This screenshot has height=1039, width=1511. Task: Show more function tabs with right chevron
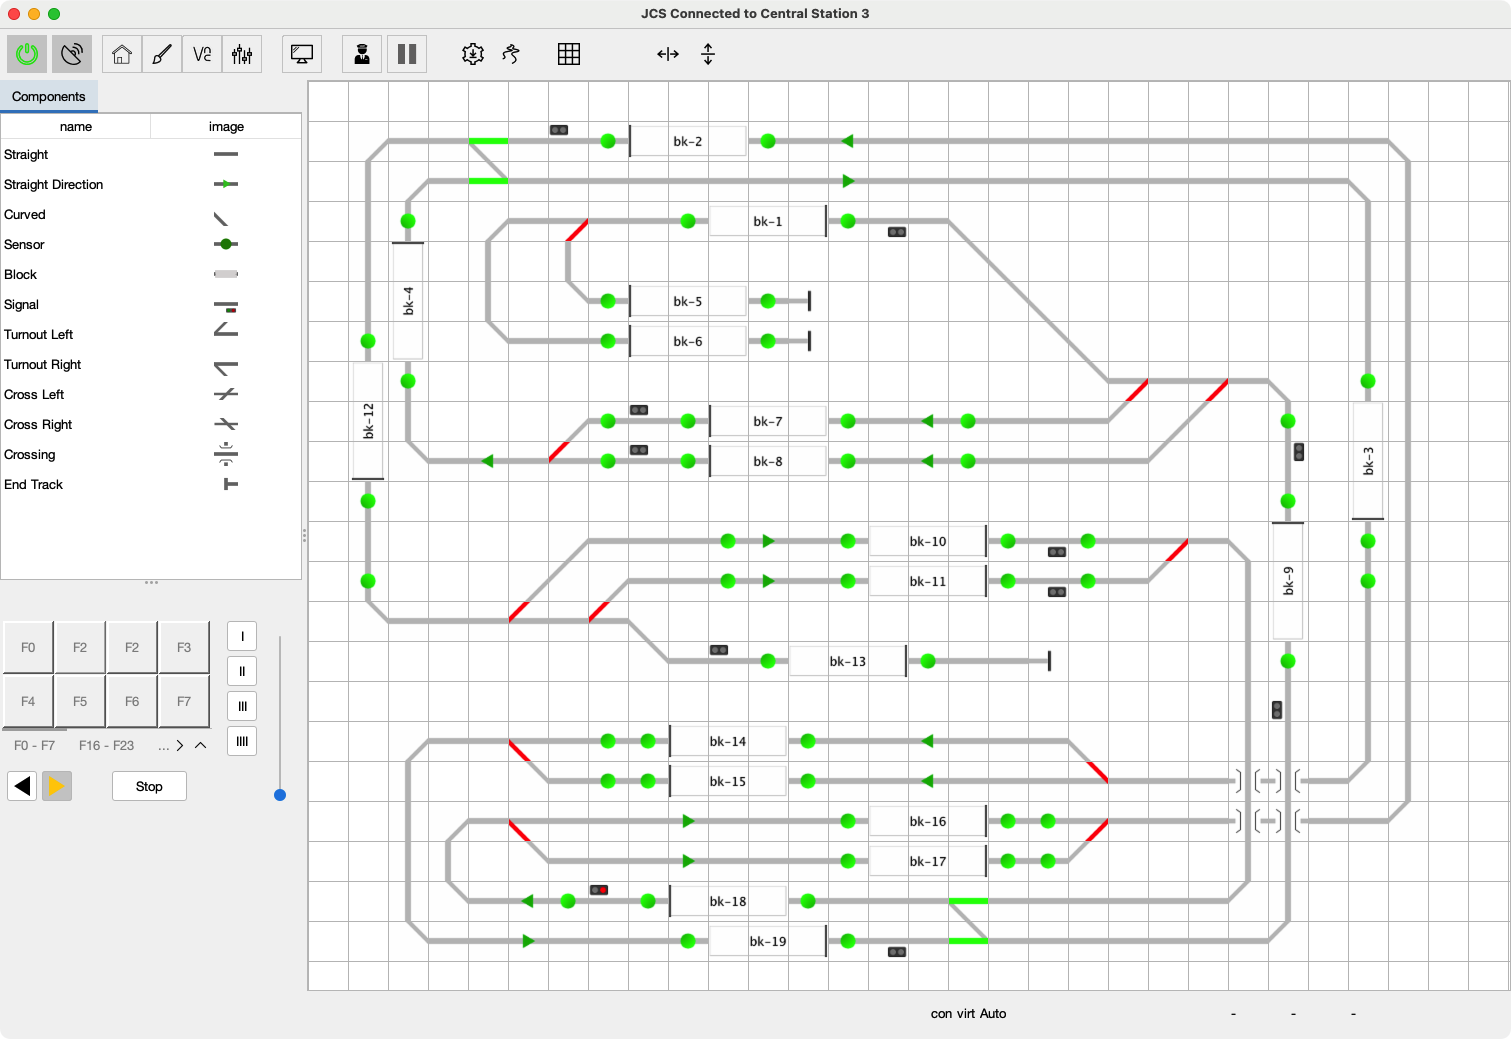point(180,745)
